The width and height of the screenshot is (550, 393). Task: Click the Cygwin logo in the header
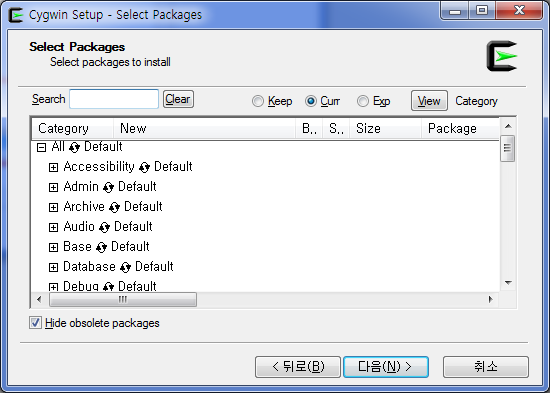tap(502, 56)
